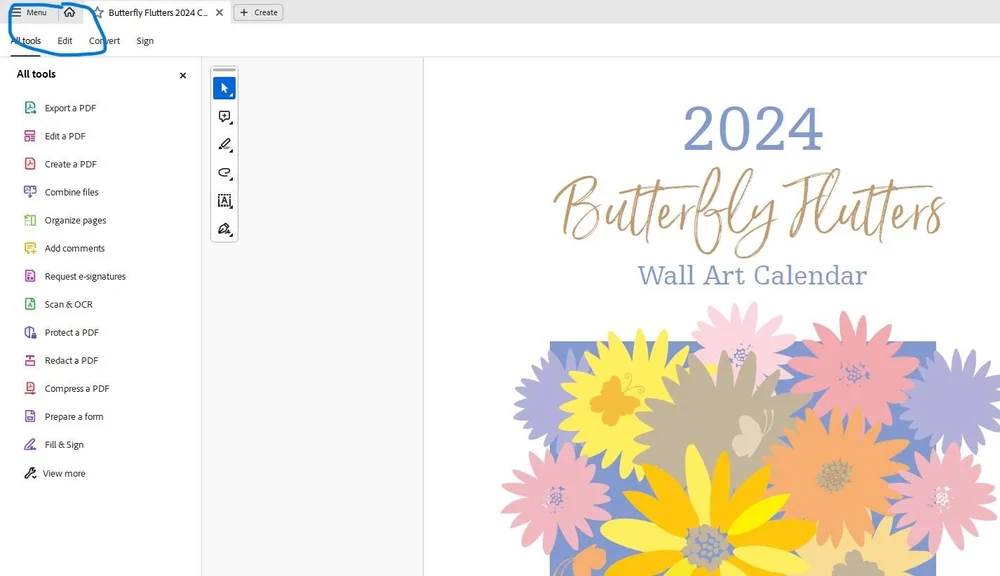Click the Prepare a form label

[x=74, y=417]
